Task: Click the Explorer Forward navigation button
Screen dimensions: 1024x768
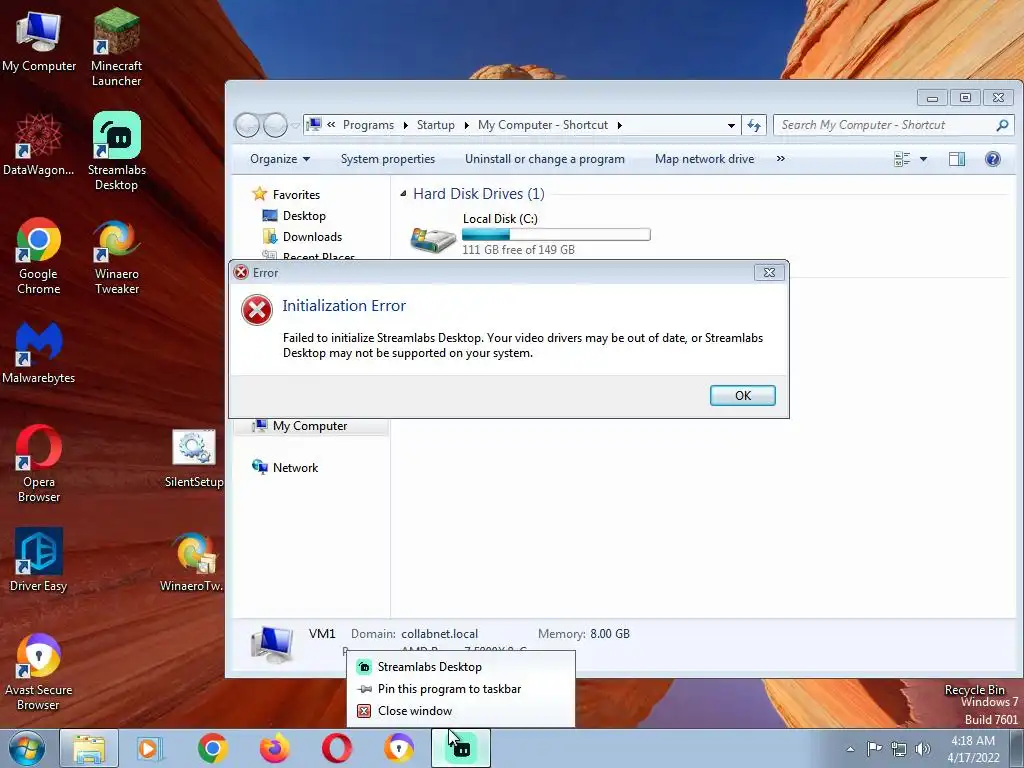Action: tap(275, 125)
